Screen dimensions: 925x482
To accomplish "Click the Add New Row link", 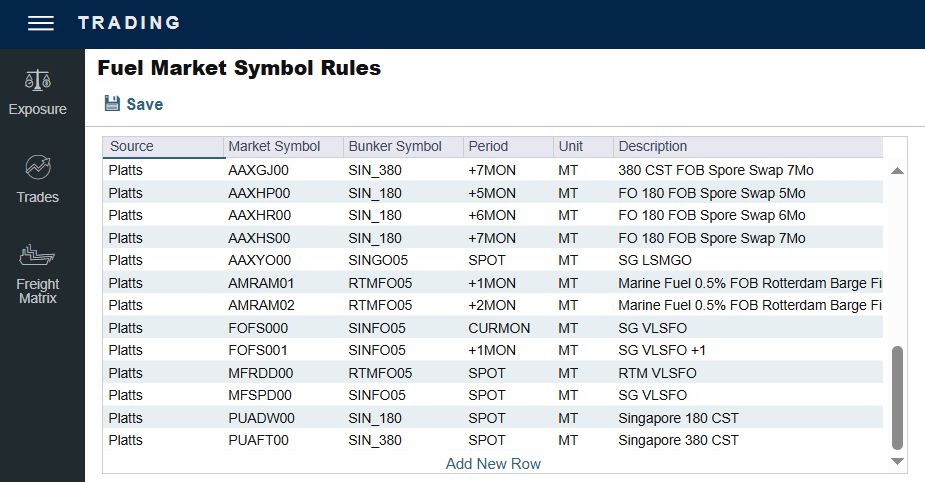I will (x=493, y=464).
